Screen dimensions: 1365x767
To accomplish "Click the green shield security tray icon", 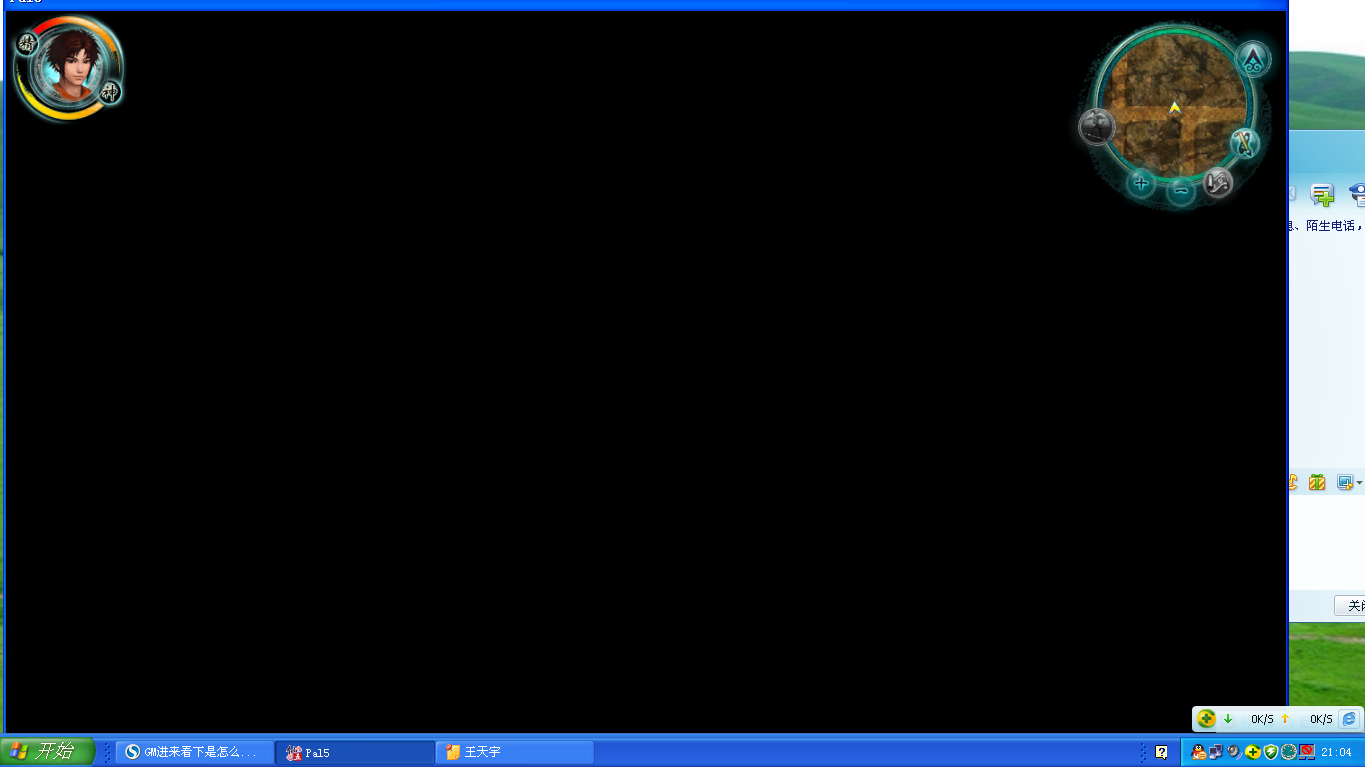I will point(1270,752).
